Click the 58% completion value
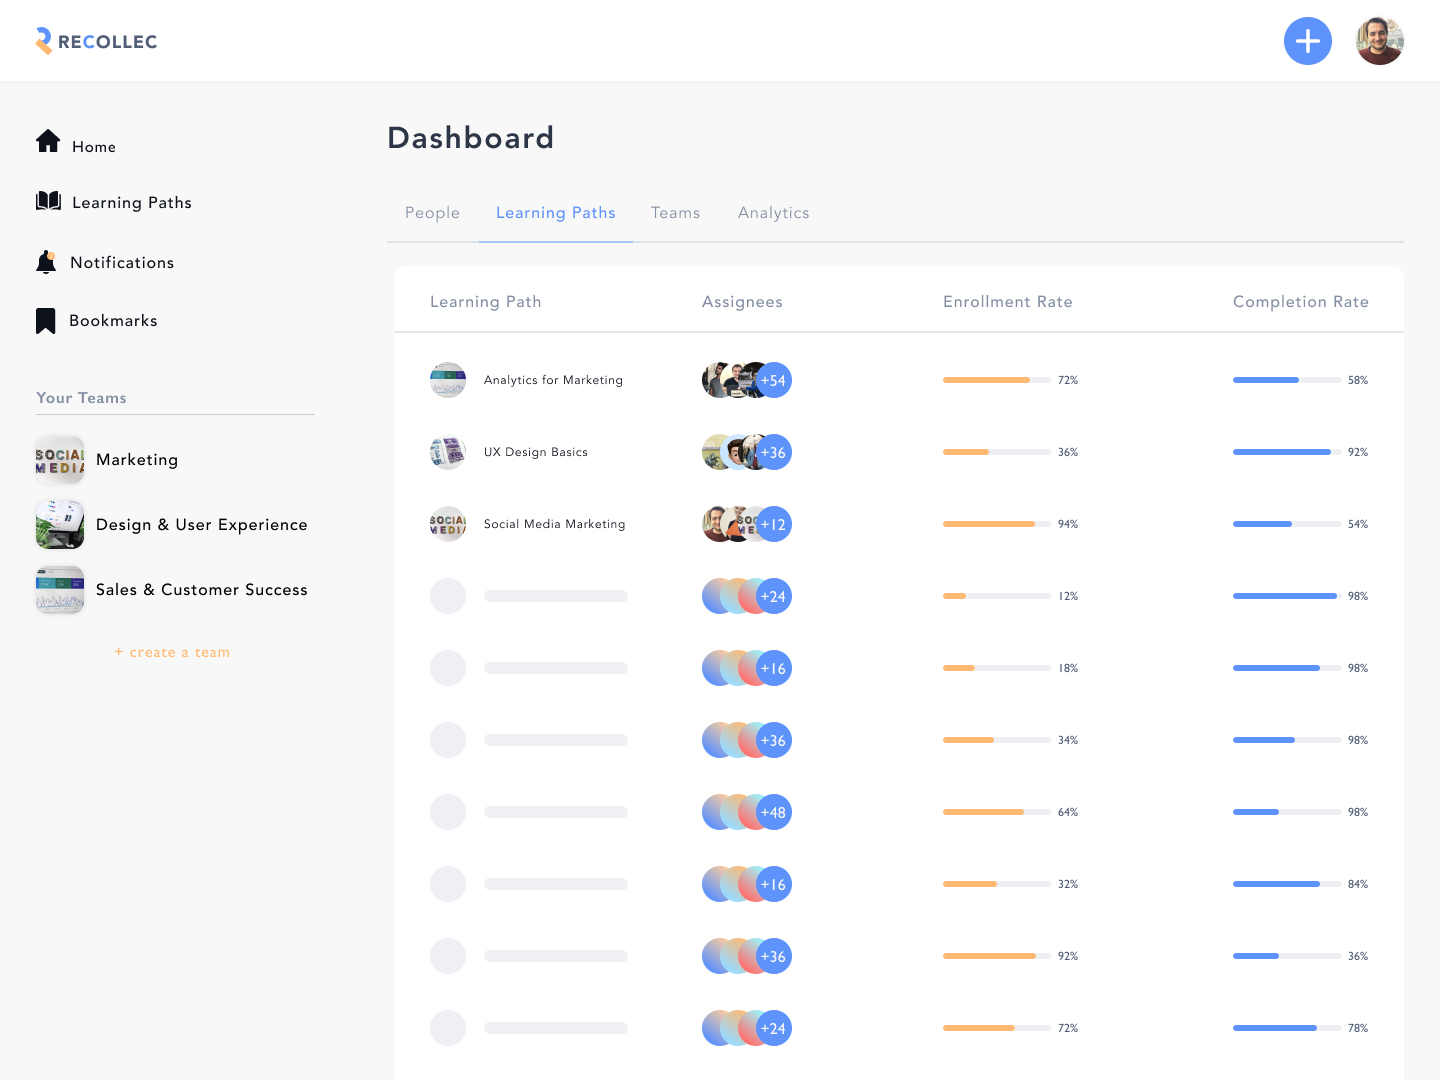This screenshot has width=1440, height=1080. [x=1358, y=380]
